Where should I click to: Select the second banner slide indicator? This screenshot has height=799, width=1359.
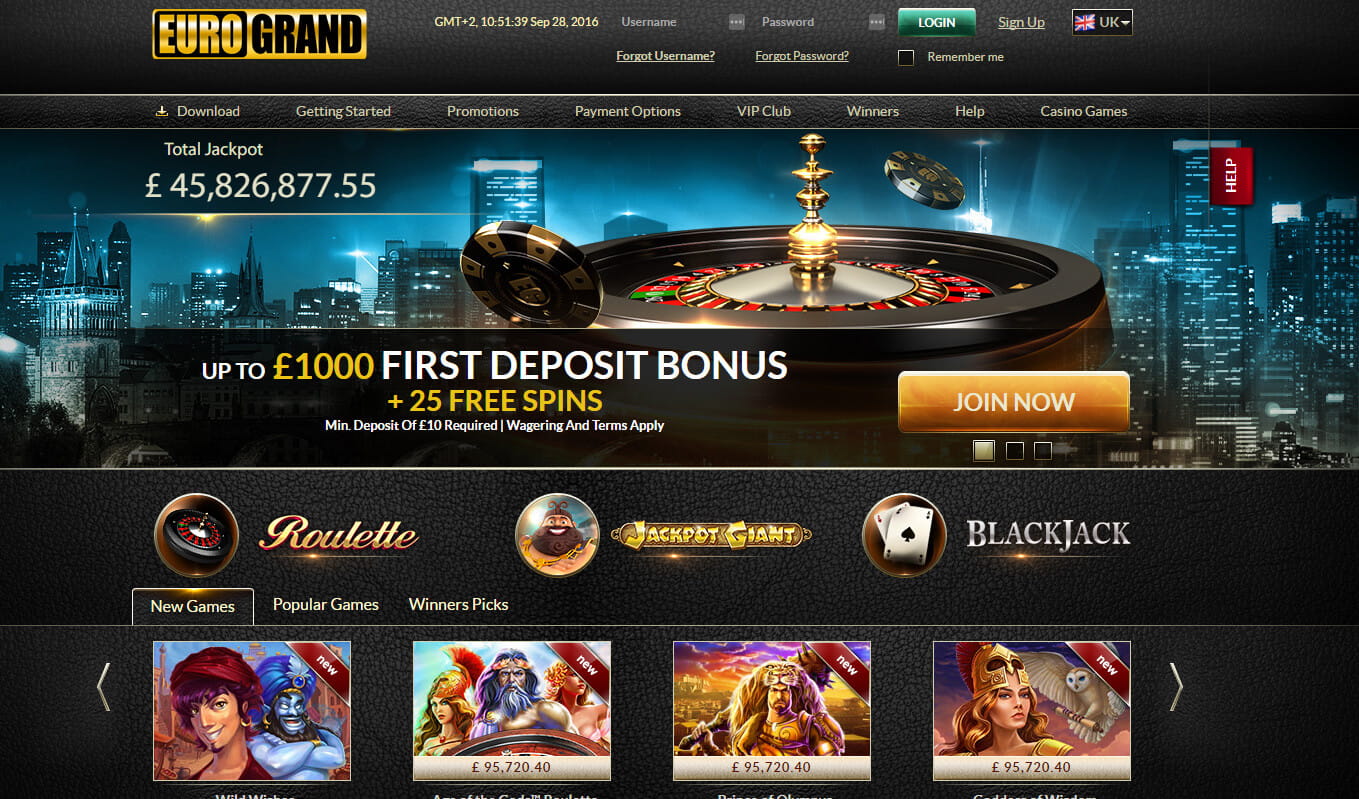pyautogui.click(x=1014, y=450)
